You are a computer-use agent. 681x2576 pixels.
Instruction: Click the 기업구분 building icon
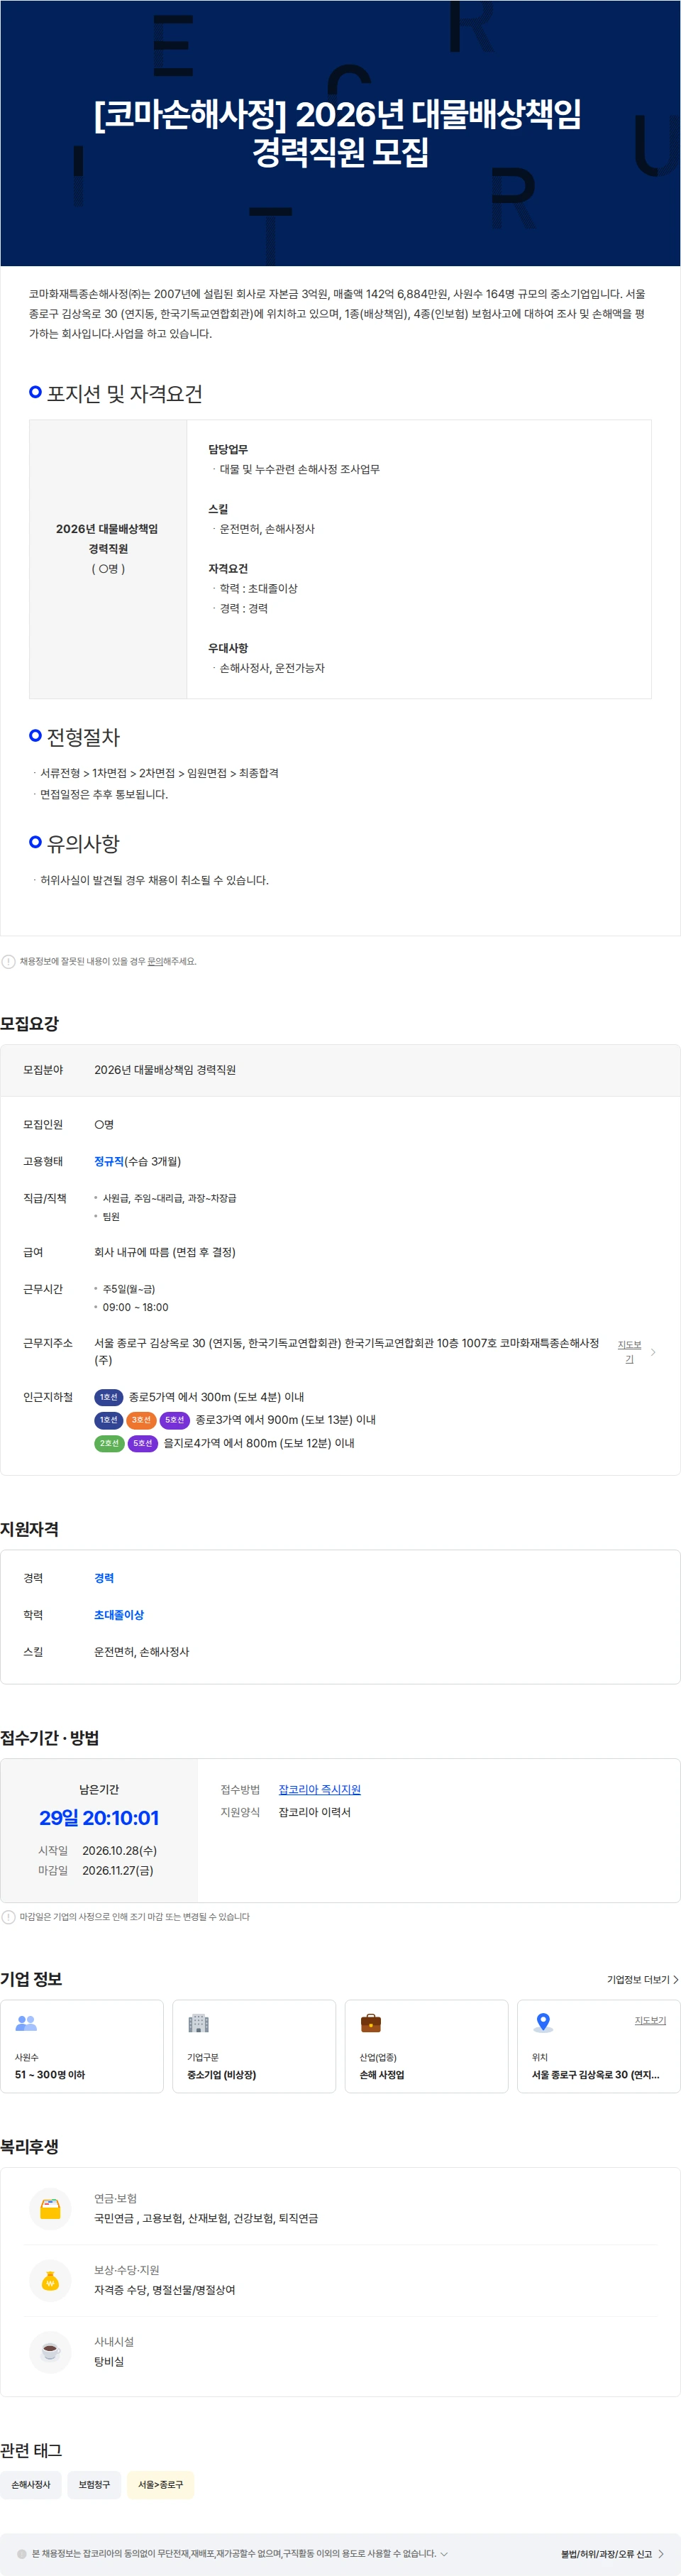199,2023
